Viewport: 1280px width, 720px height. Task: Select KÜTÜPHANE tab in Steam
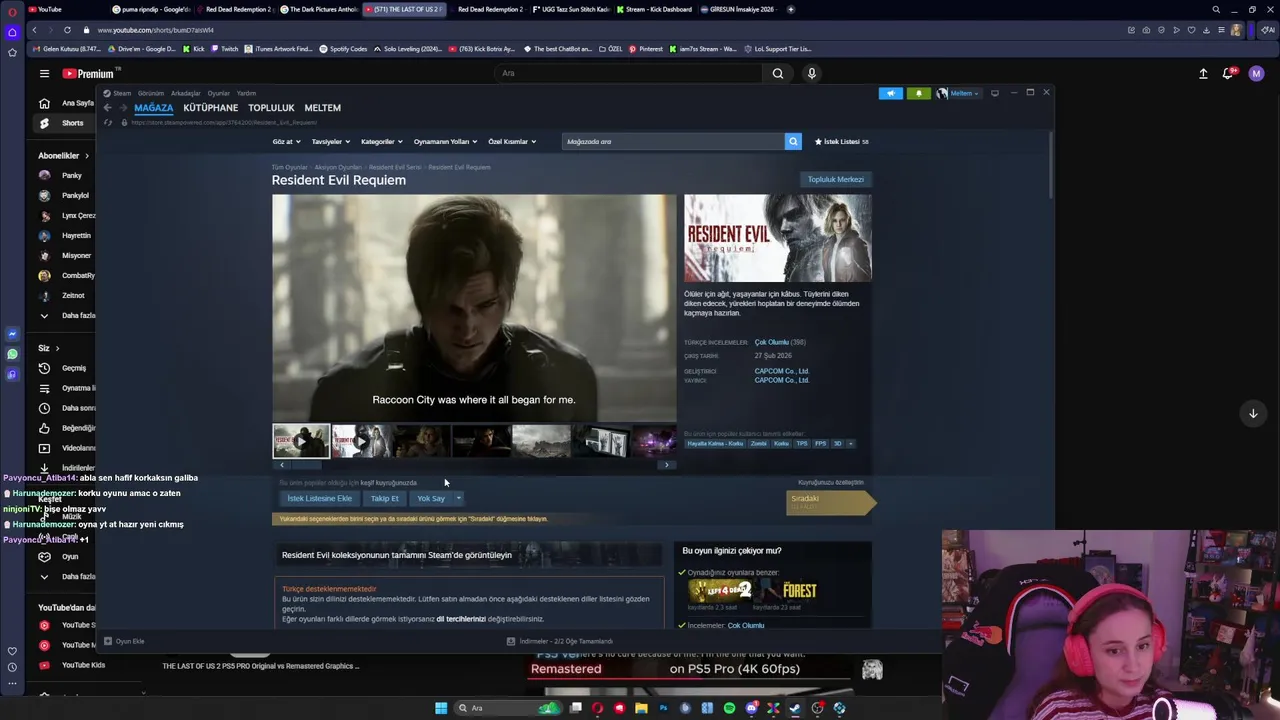point(211,108)
